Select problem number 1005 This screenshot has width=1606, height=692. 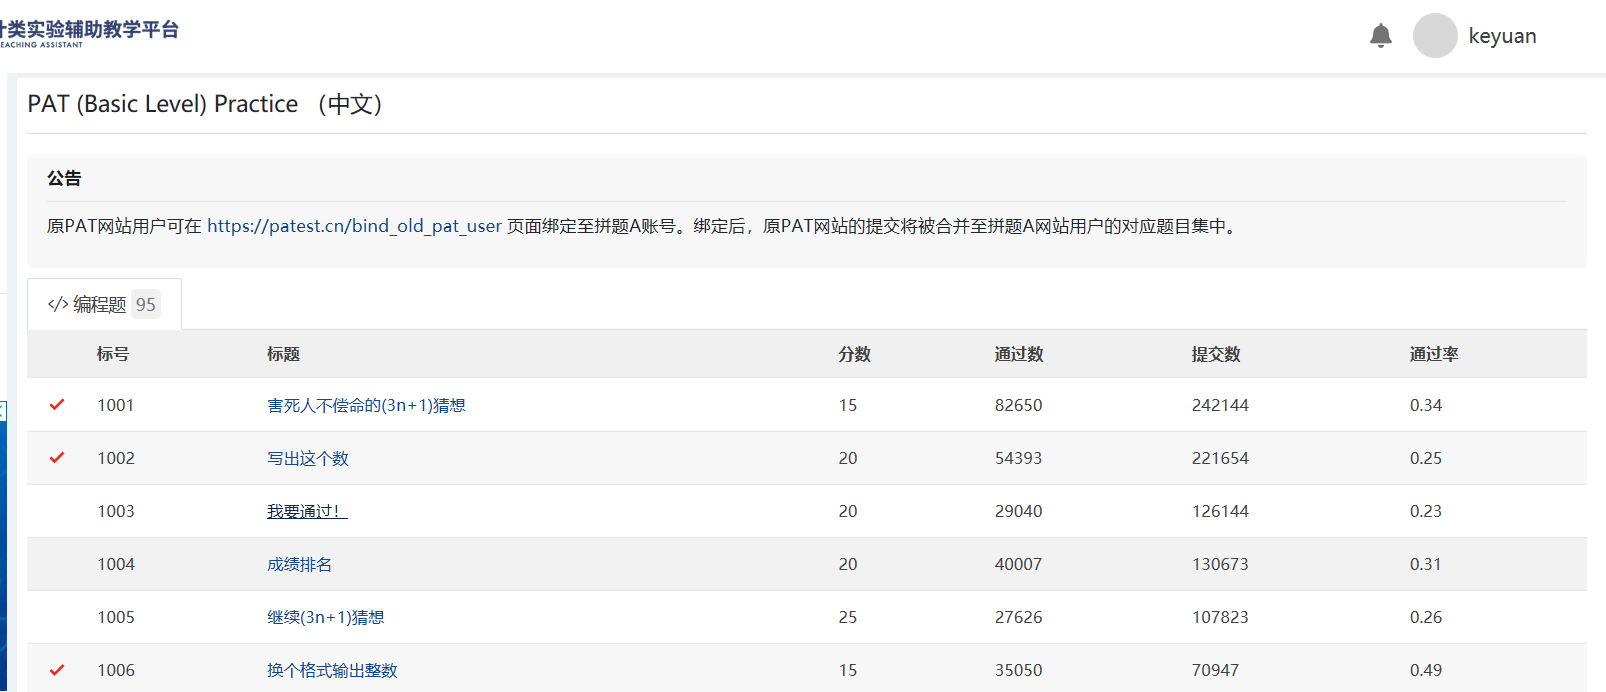(x=116, y=617)
